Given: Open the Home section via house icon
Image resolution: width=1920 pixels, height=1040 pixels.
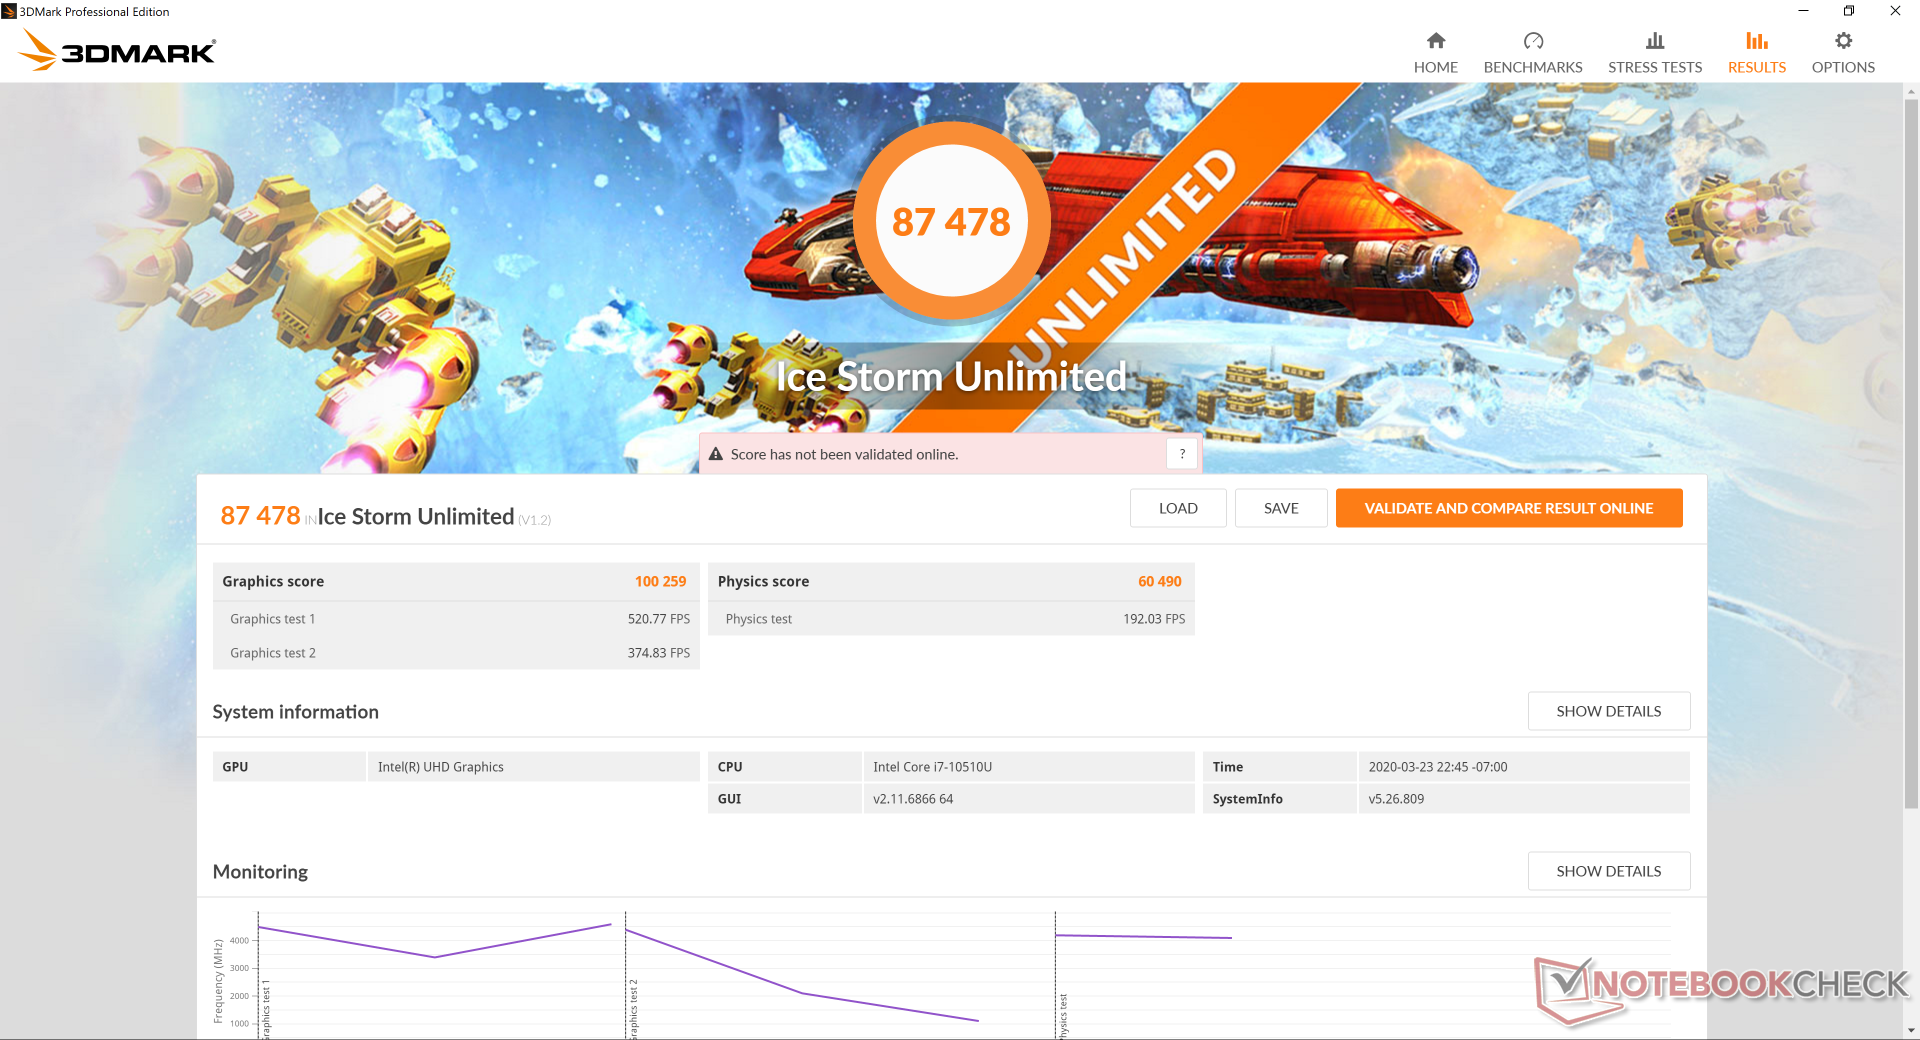Looking at the screenshot, I should click(x=1435, y=41).
